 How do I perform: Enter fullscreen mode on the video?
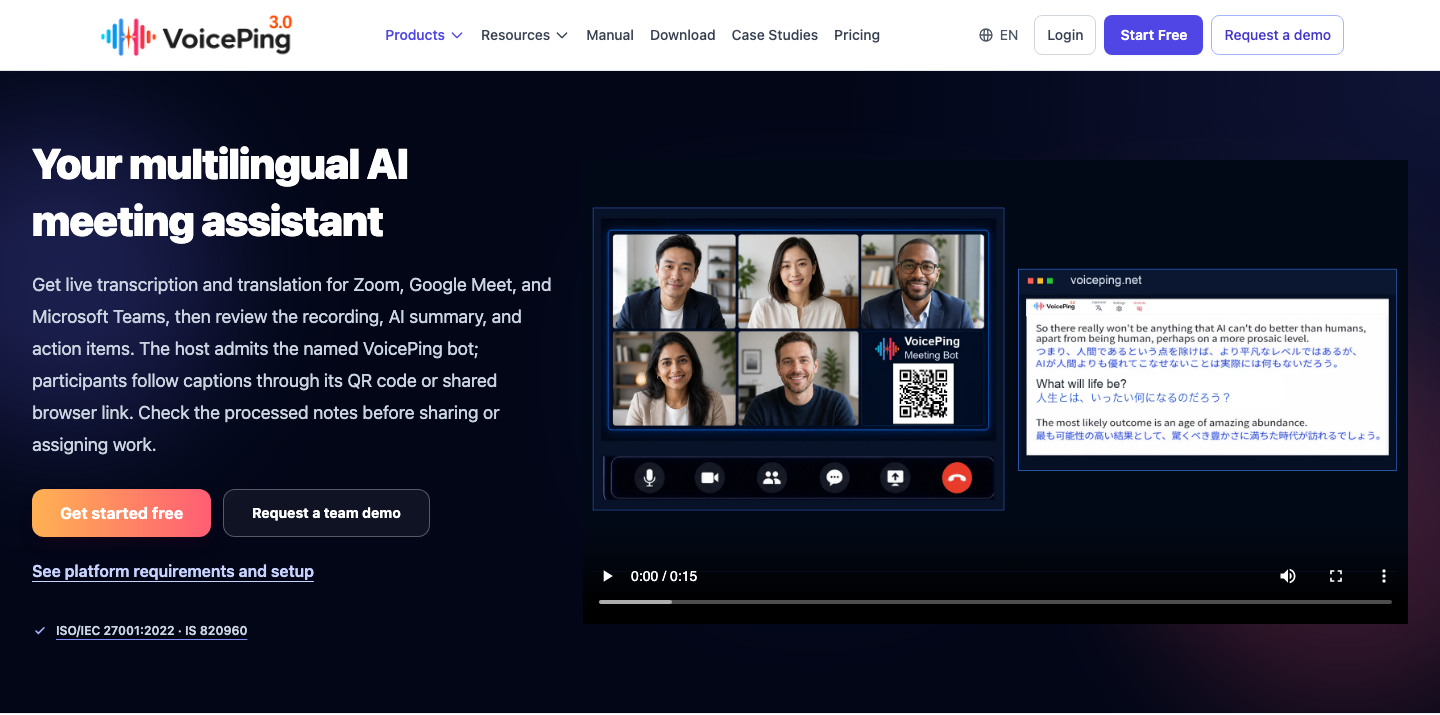tap(1336, 576)
